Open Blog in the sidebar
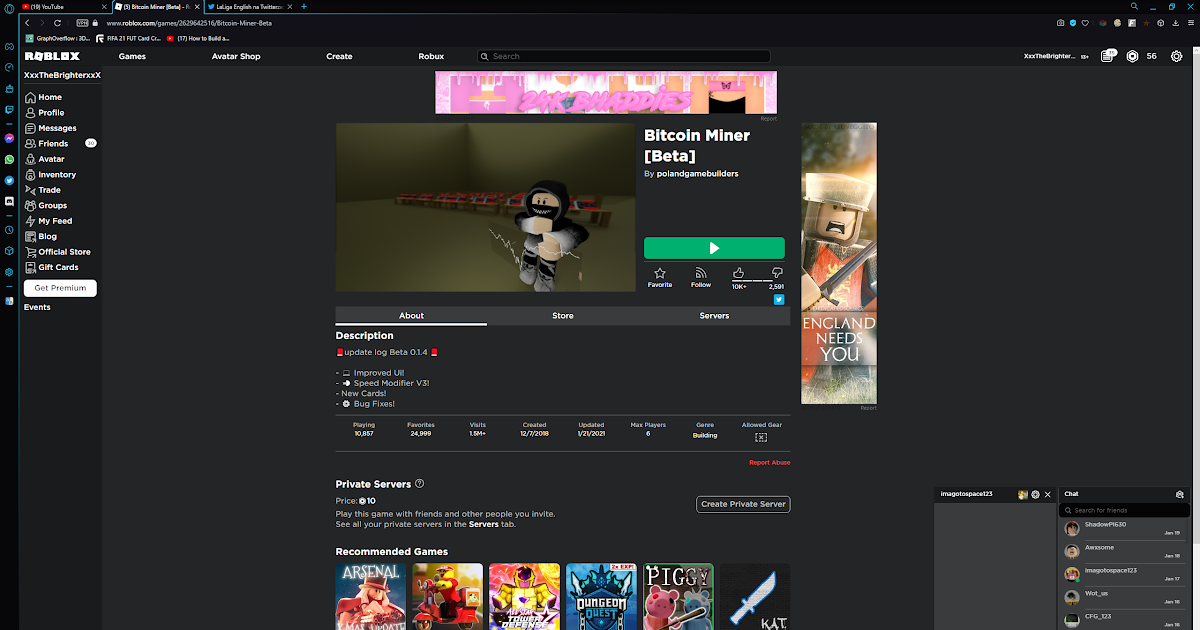The height and width of the screenshot is (630, 1200). [42, 237]
